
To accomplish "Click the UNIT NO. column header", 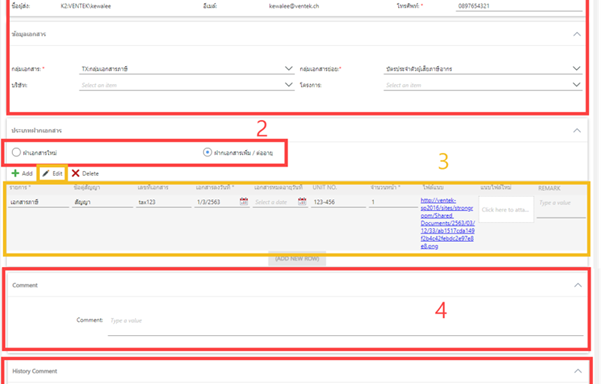I will (x=325, y=187).
